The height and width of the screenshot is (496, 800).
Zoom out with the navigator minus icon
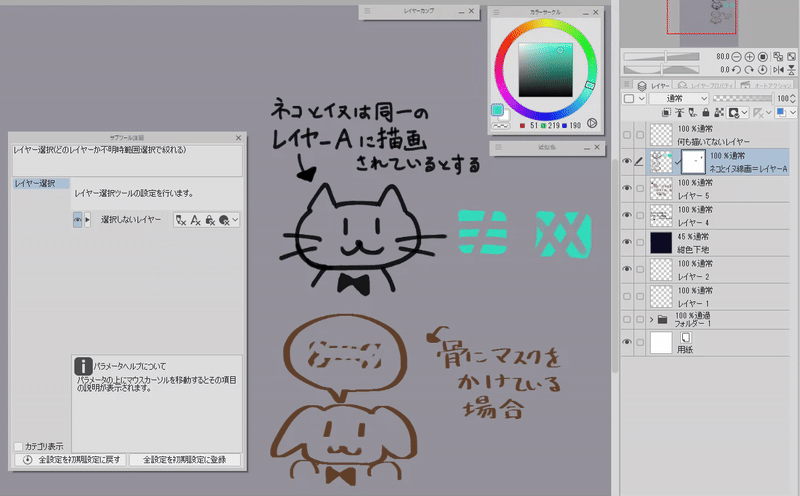click(737, 57)
